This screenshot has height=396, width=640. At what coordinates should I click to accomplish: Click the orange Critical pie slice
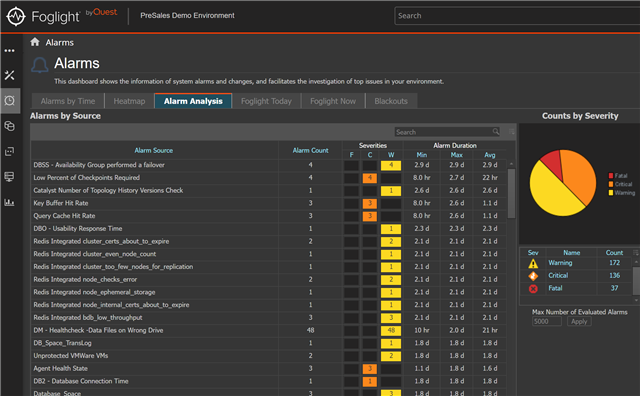point(580,176)
